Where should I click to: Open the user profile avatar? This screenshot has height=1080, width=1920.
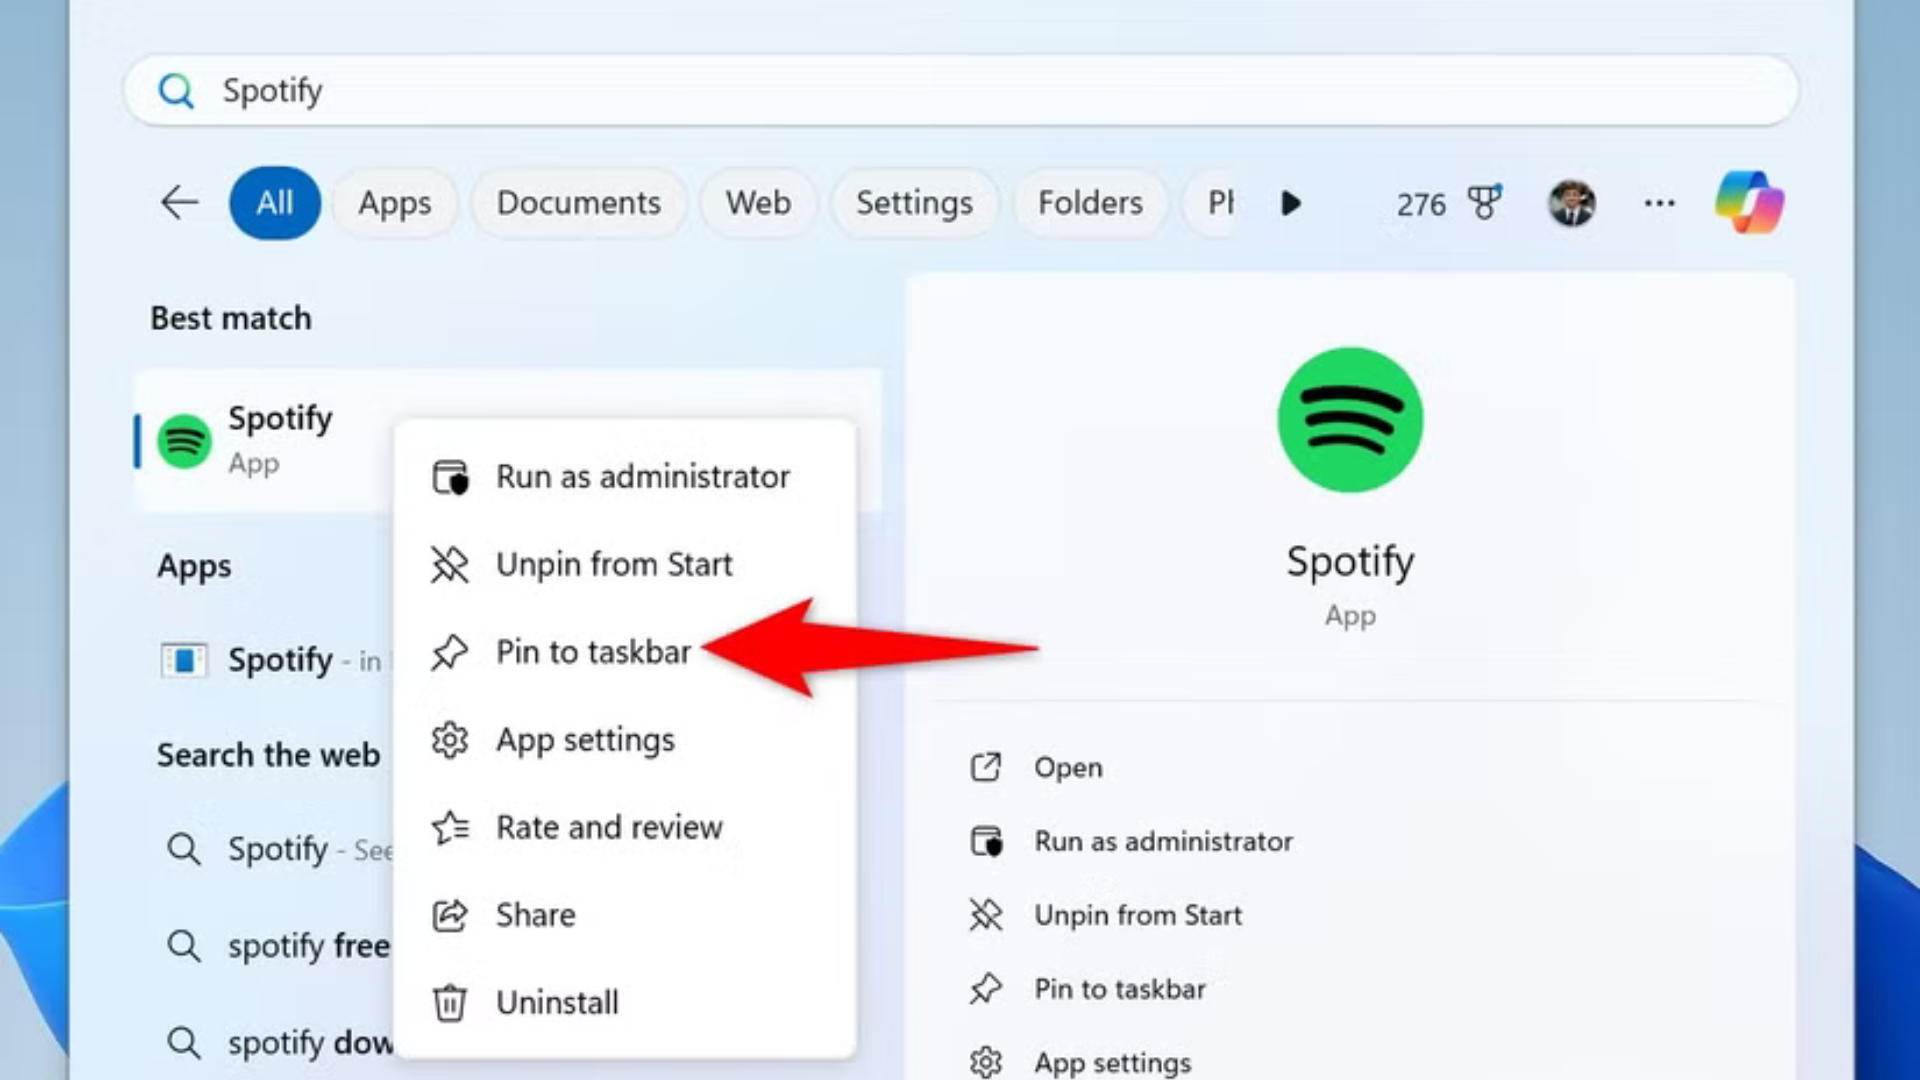pyautogui.click(x=1572, y=203)
